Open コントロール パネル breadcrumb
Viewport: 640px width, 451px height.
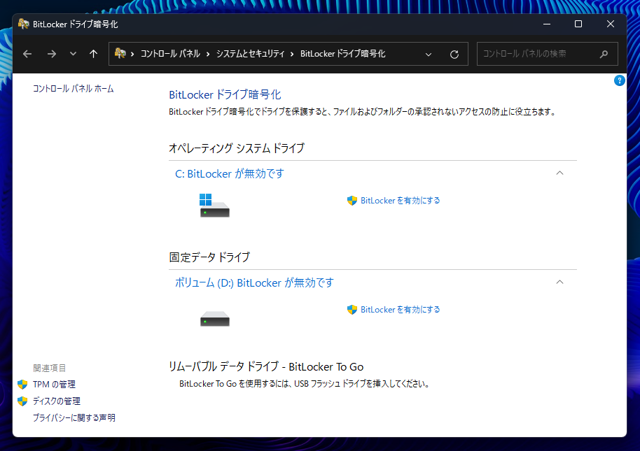click(170, 54)
